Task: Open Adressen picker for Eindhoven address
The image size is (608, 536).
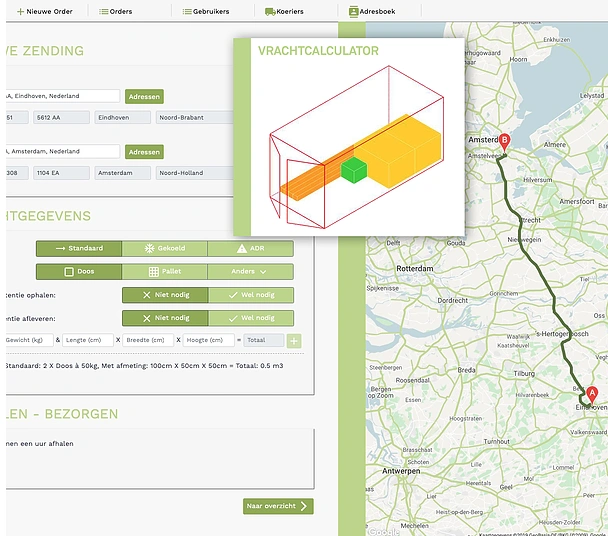Action: [144, 97]
